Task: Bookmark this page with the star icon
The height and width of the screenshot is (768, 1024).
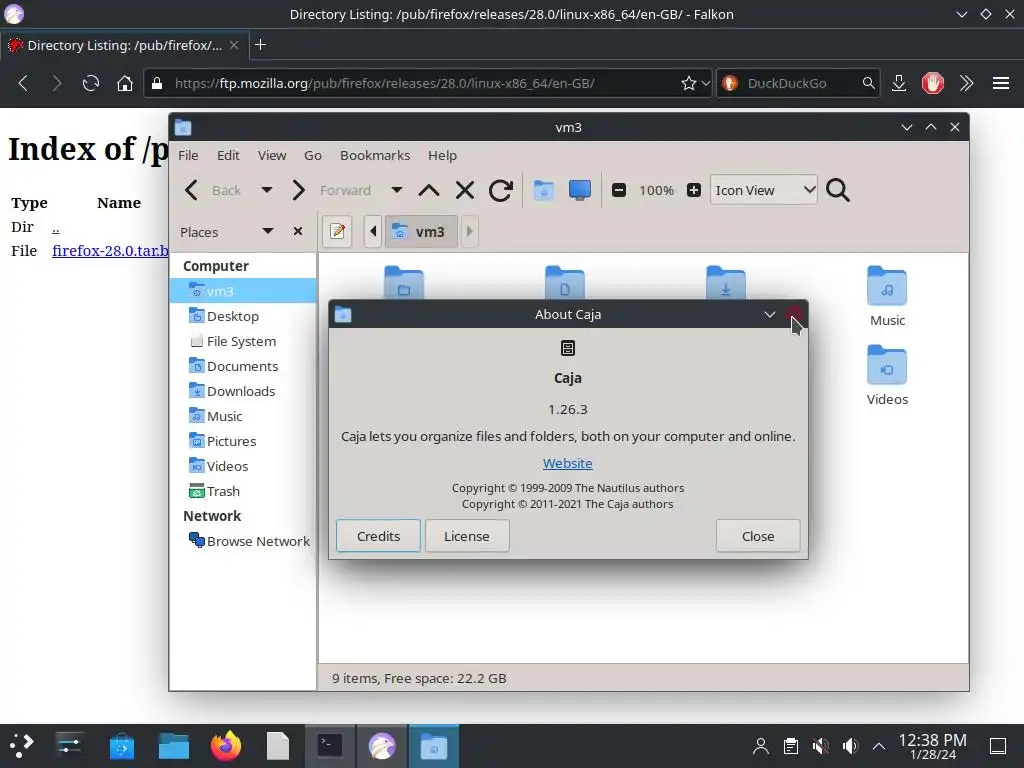Action: click(x=688, y=83)
